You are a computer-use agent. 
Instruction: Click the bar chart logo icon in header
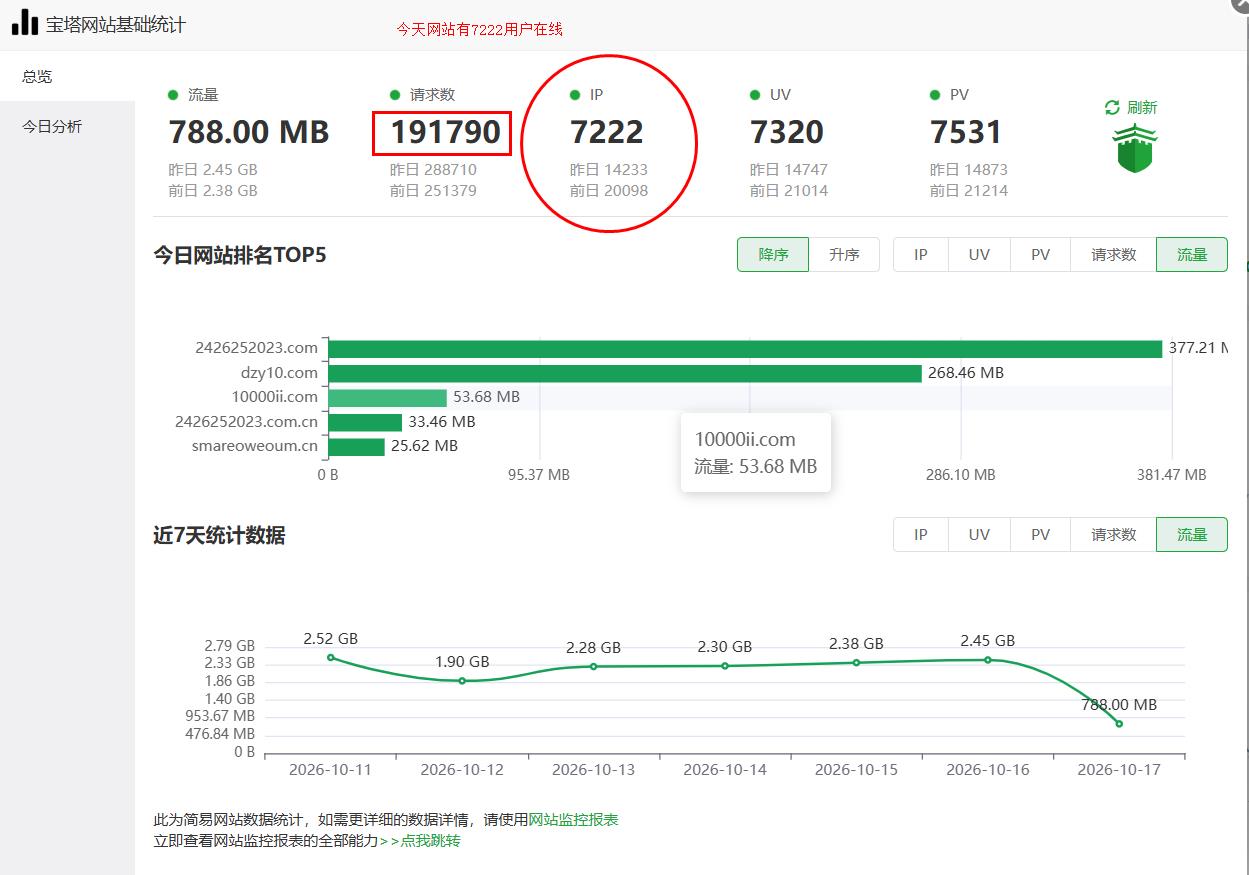25,22
